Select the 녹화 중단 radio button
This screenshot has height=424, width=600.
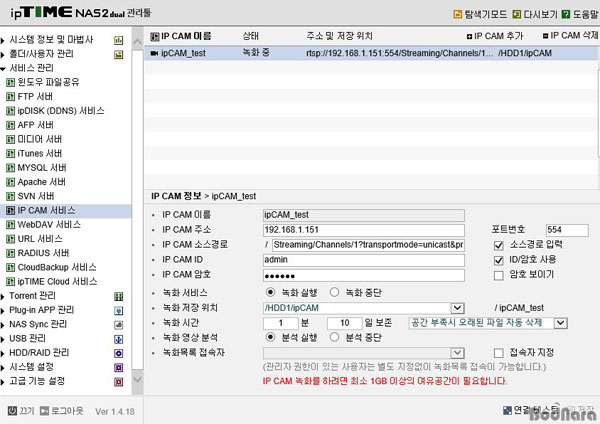point(335,292)
